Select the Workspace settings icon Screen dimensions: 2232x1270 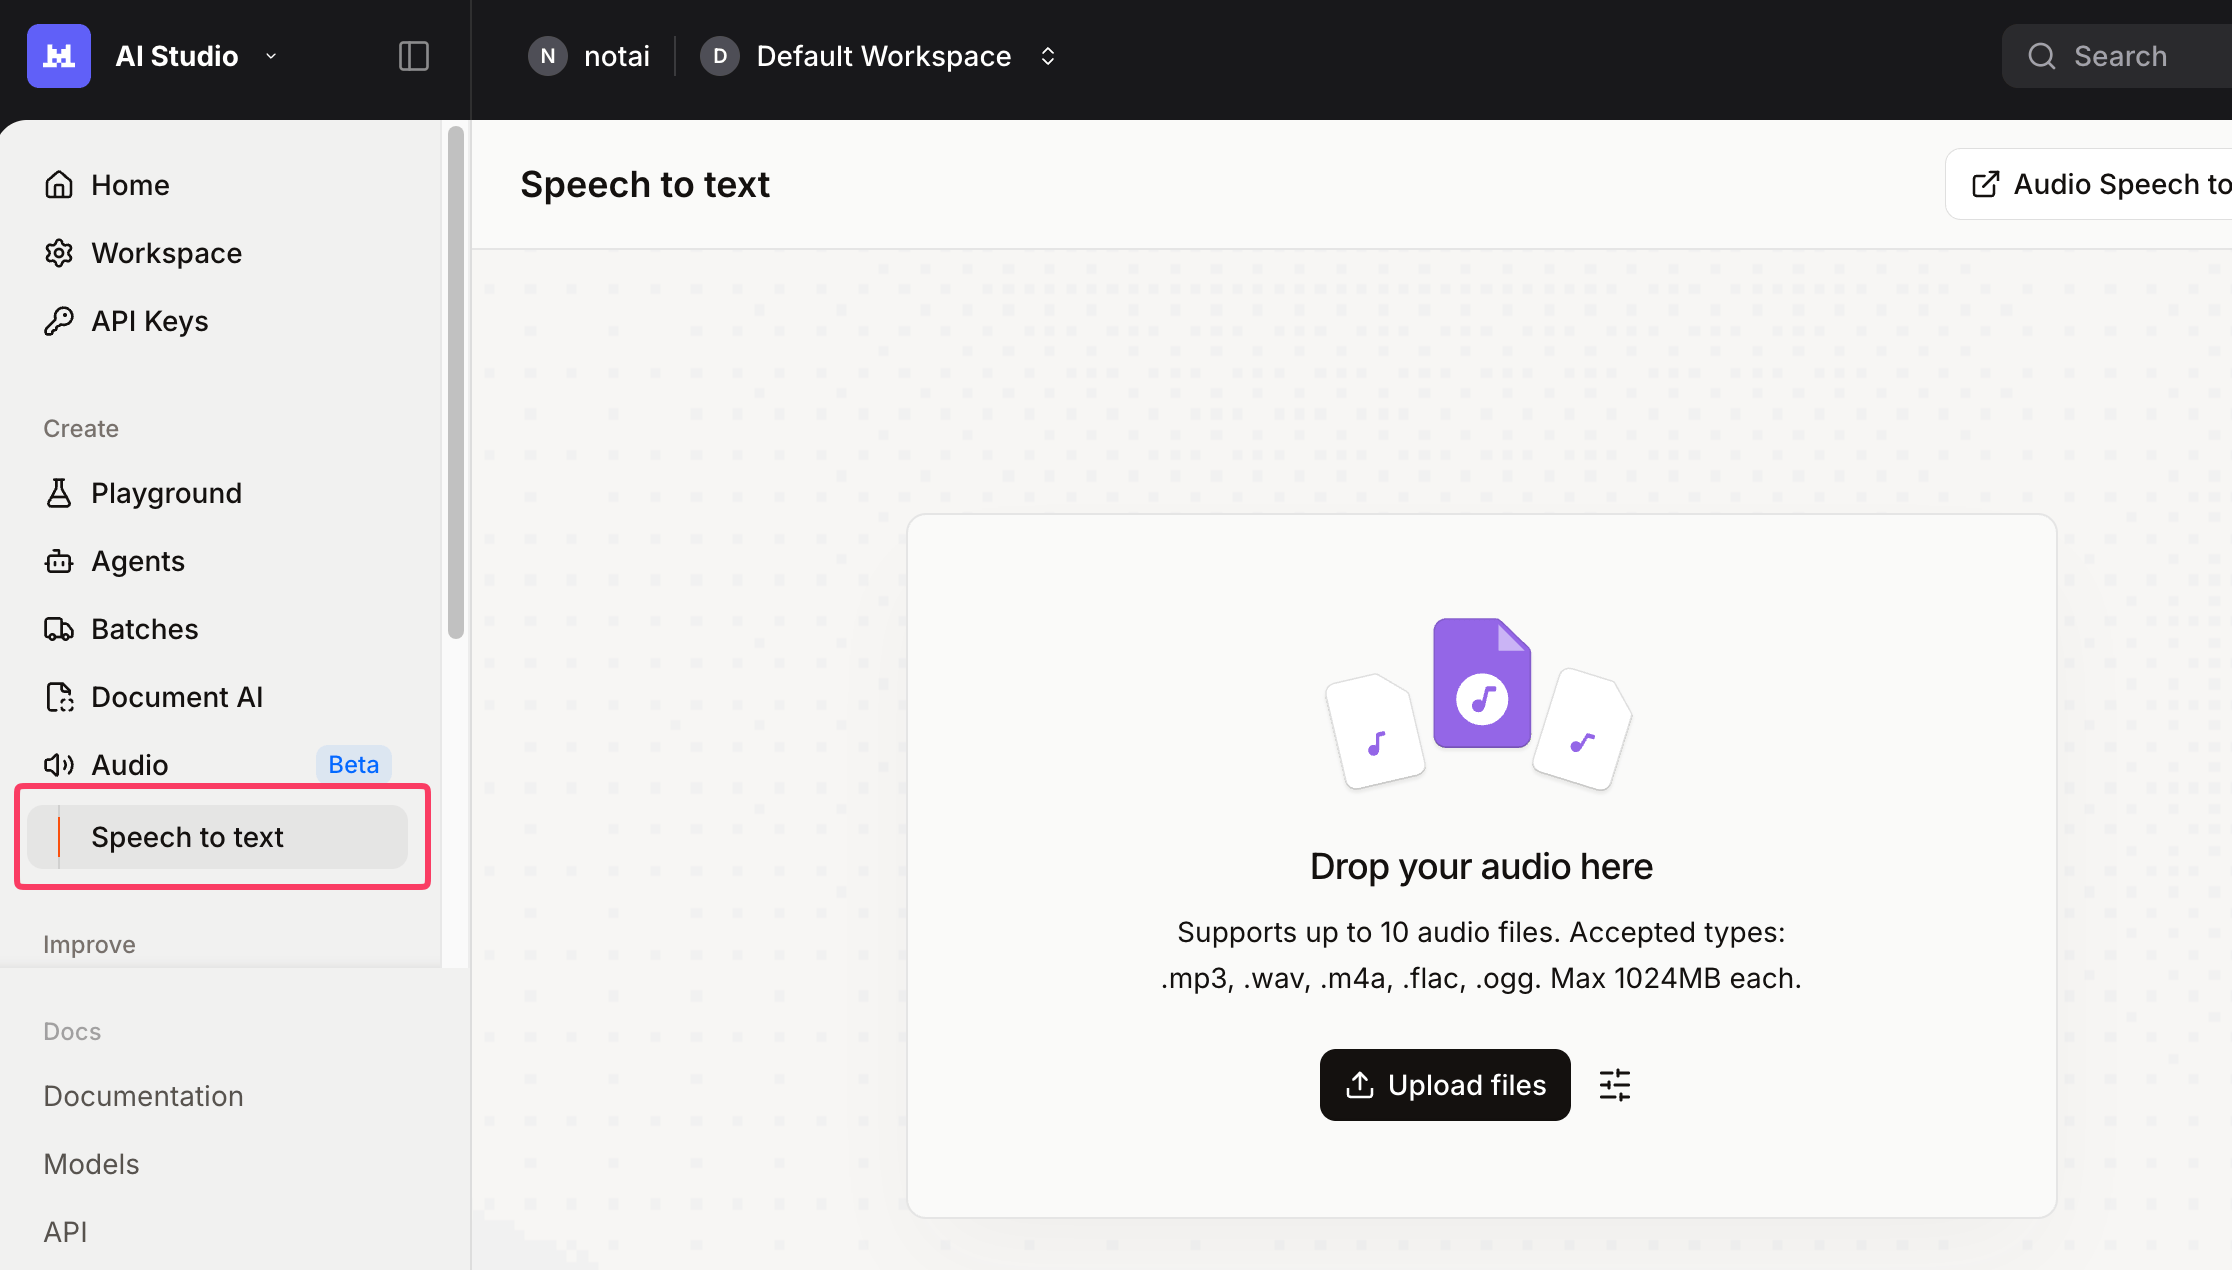point(59,252)
